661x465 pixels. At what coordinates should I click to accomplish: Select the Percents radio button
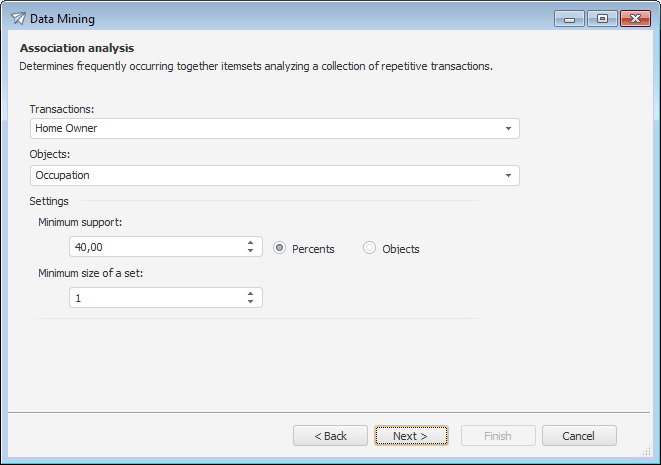coord(280,248)
